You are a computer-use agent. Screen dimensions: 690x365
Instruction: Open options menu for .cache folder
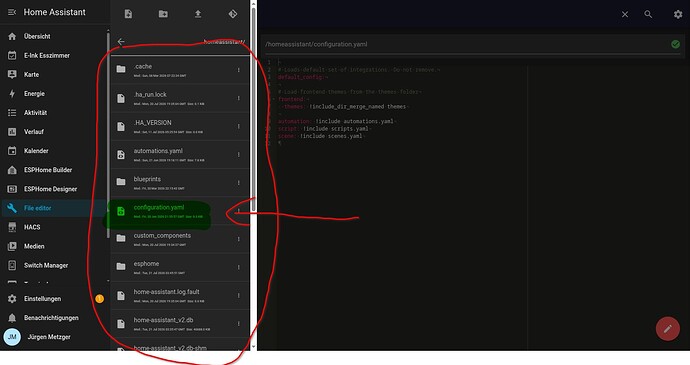(239, 70)
